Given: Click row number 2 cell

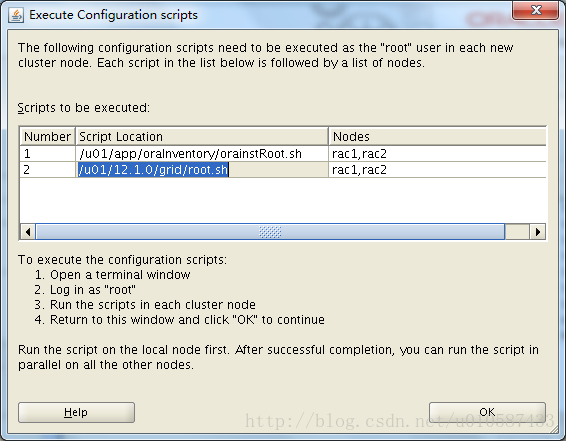Looking at the screenshot, I should (x=47, y=169).
